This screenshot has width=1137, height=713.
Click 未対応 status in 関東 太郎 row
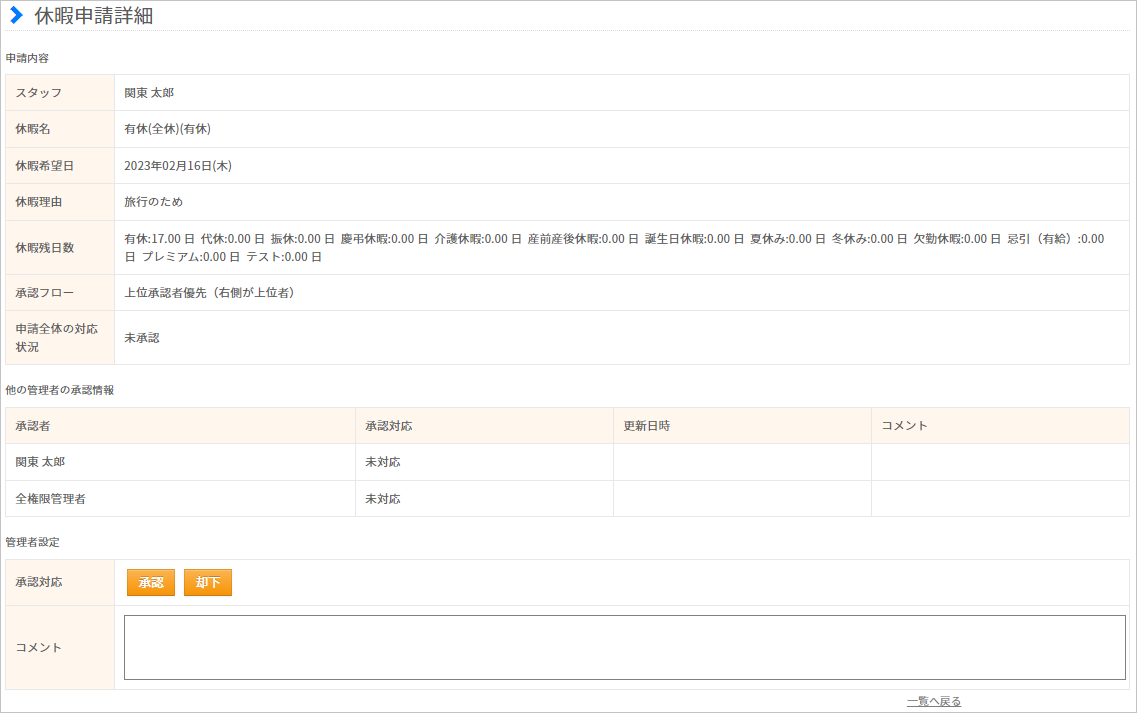[x=383, y=462]
